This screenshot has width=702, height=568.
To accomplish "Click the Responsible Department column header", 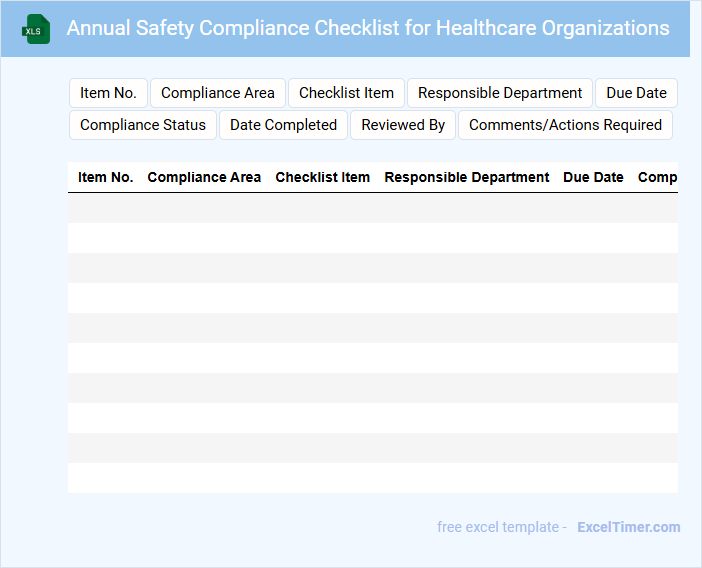I will [467, 177].
